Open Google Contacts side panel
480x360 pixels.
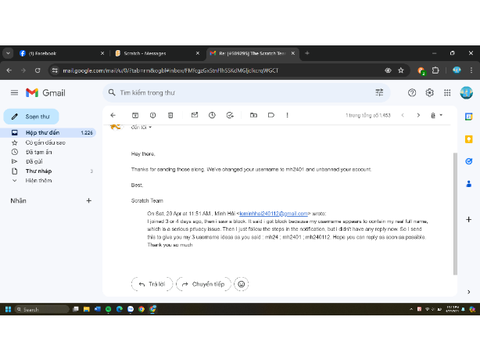(469, 184)
